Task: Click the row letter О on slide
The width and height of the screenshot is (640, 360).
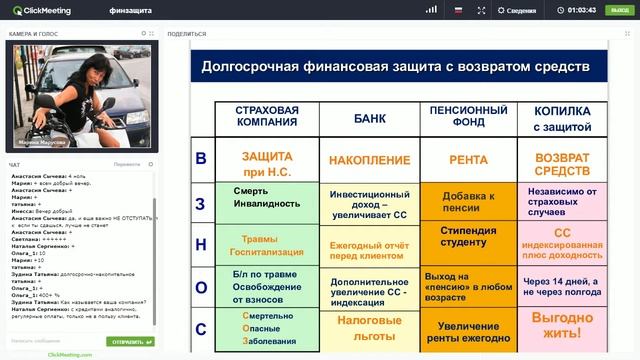Action: coord(201,288)
